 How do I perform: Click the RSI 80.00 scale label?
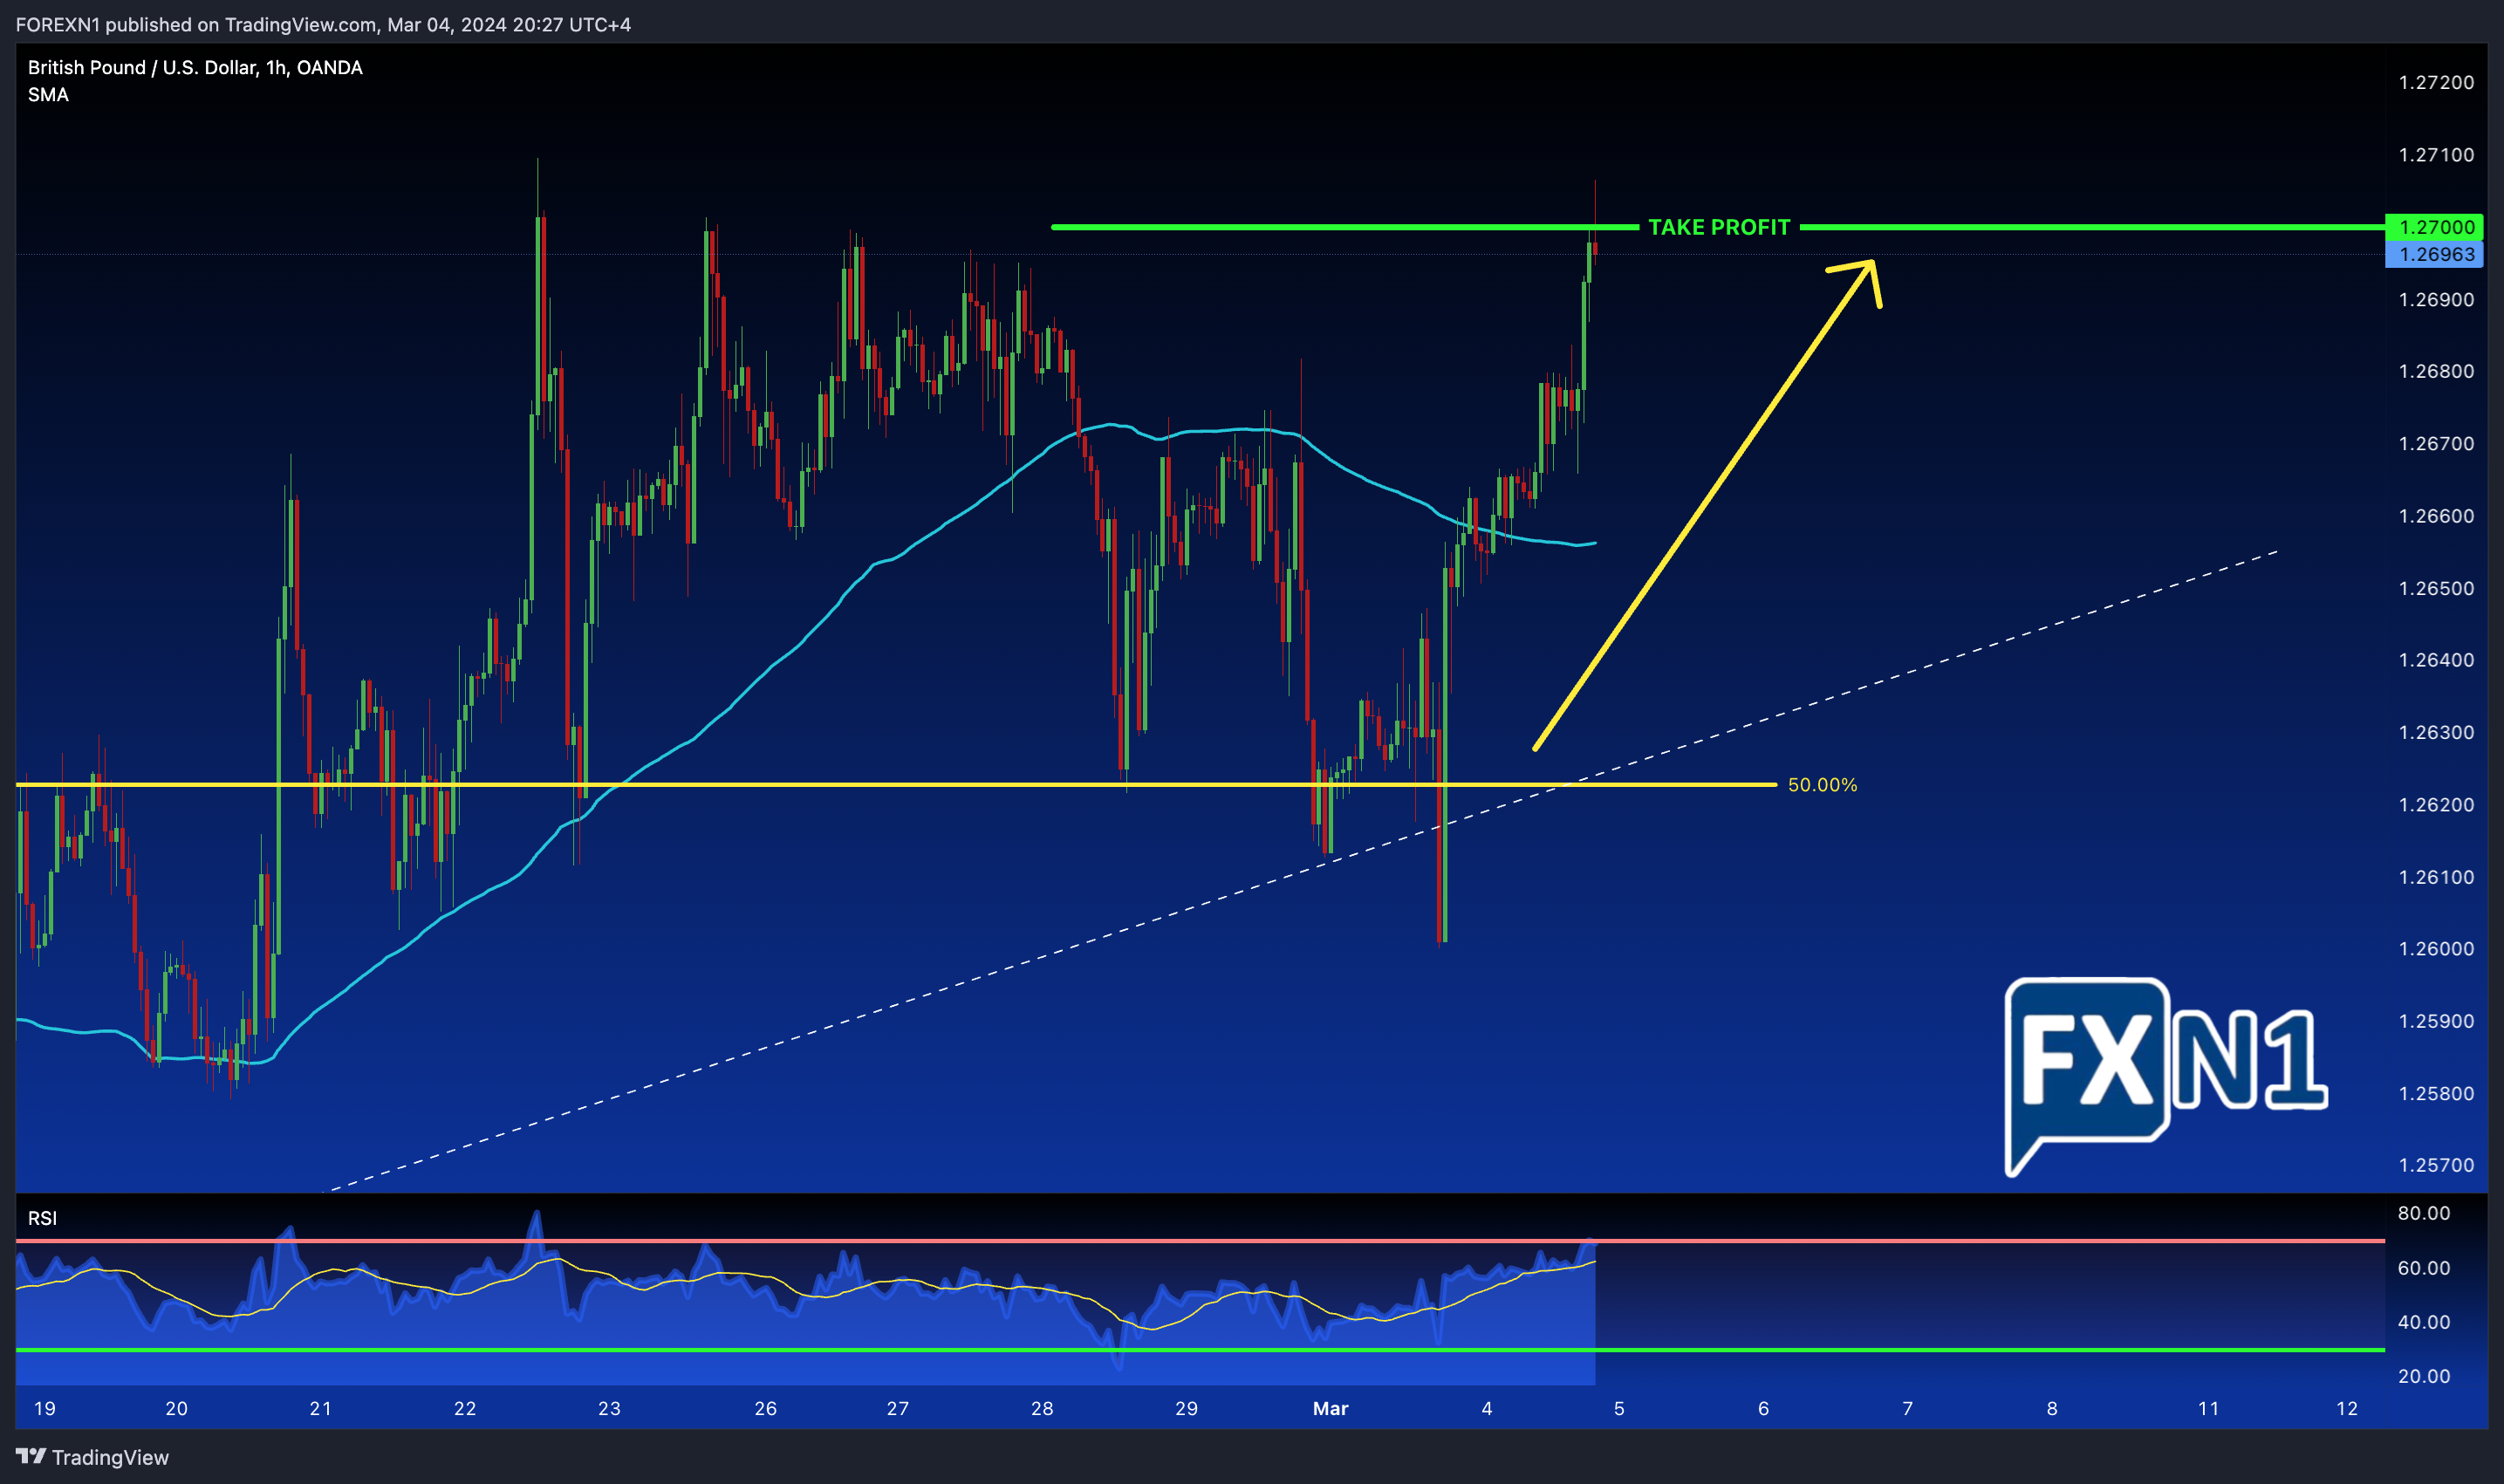point(2424,1213)
